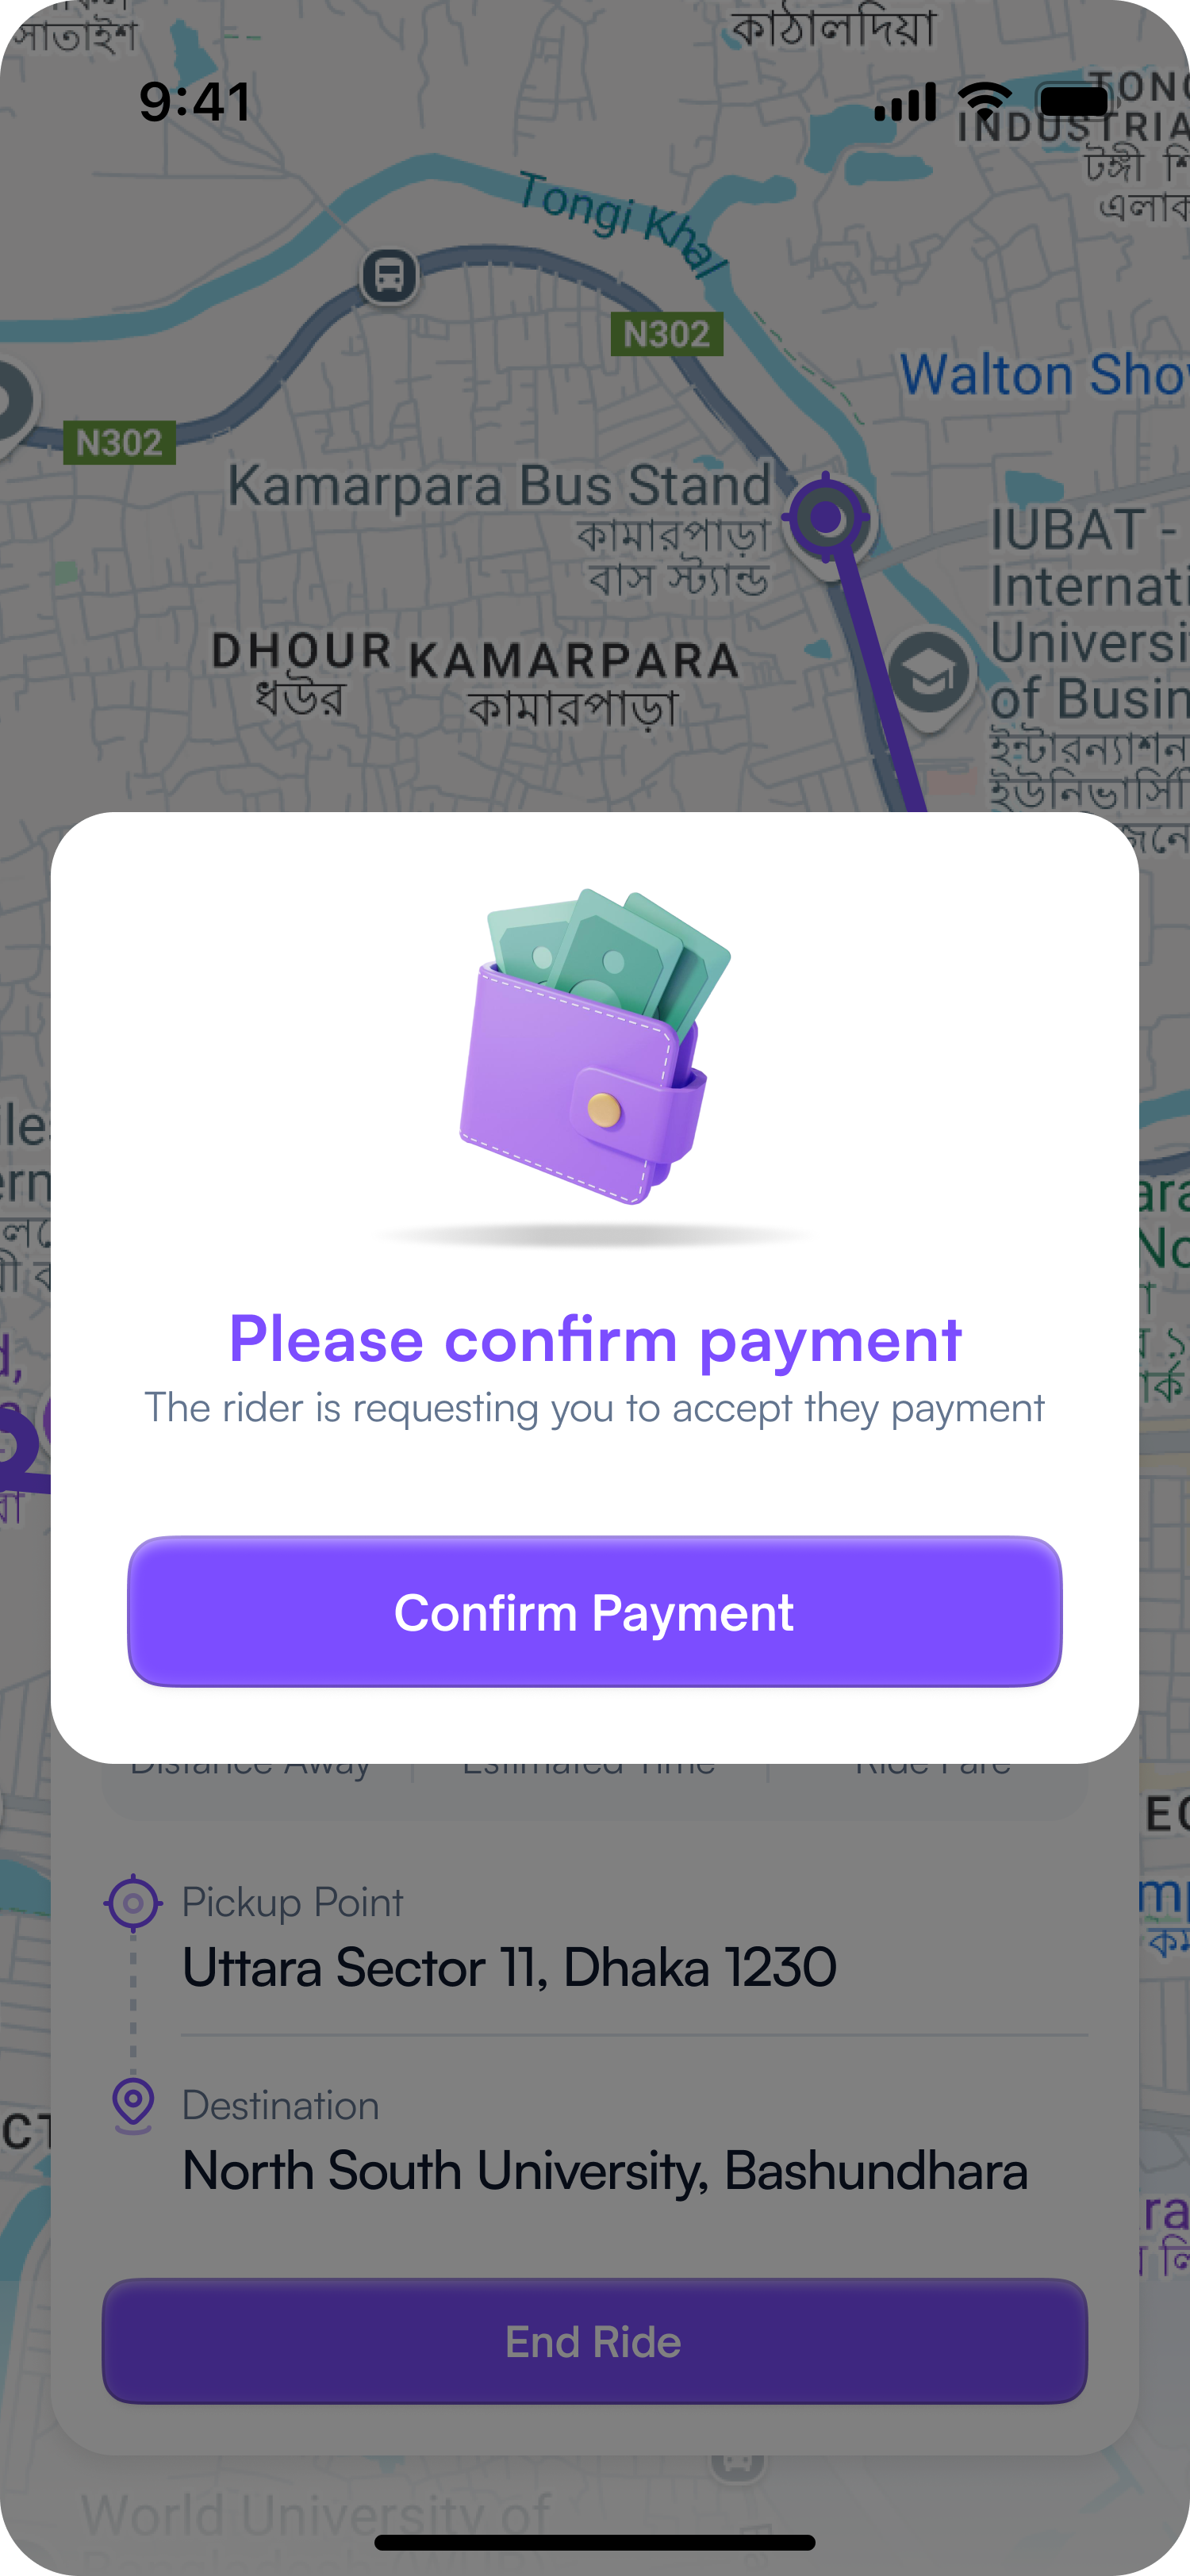The width and height of the screenshot is (1190, 2576).
Task: Tap the current location target marker
Action: 826,518
